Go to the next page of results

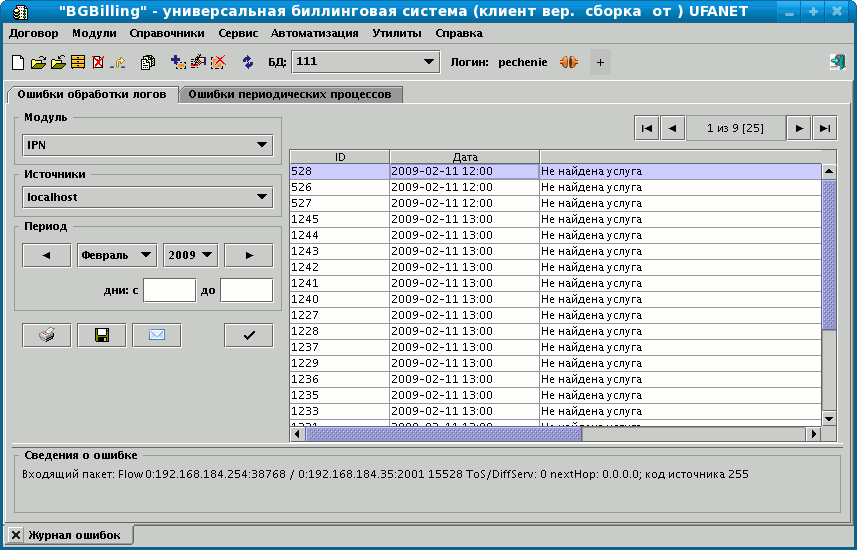coord(798,128)
